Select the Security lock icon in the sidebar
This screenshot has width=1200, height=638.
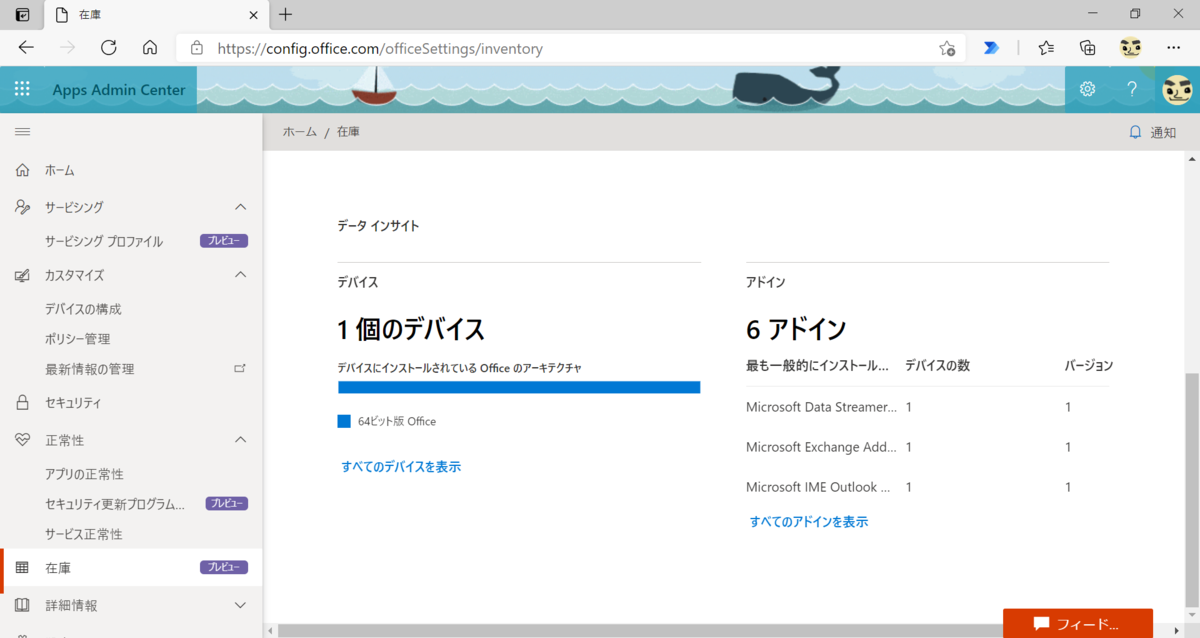click(x=22, y=403)
